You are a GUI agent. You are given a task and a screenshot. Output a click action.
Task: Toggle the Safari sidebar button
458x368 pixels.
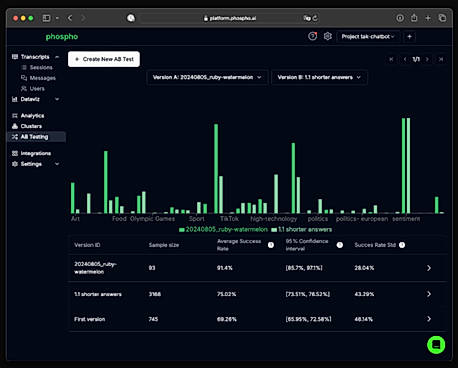tap(46, 18)
